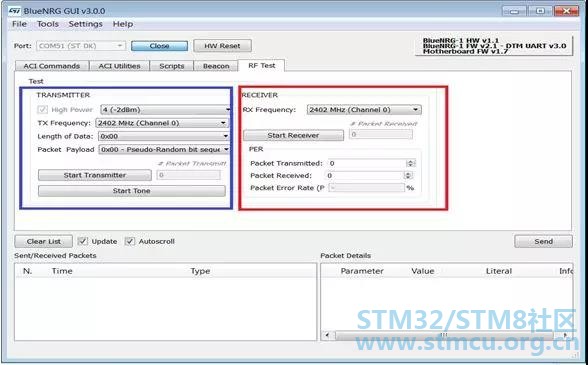
Task: Click Start Transmitter button
Action: coord(95,175)
